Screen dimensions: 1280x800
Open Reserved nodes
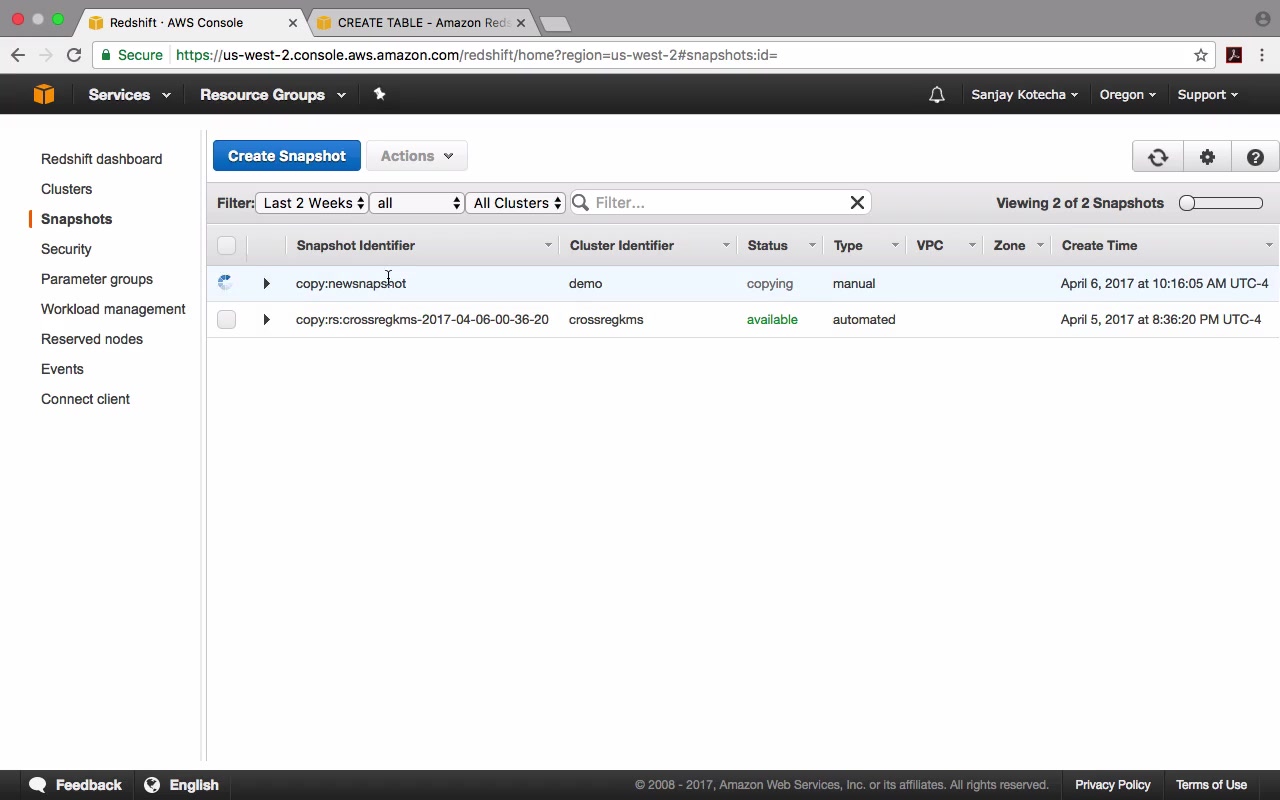(92, 339)
